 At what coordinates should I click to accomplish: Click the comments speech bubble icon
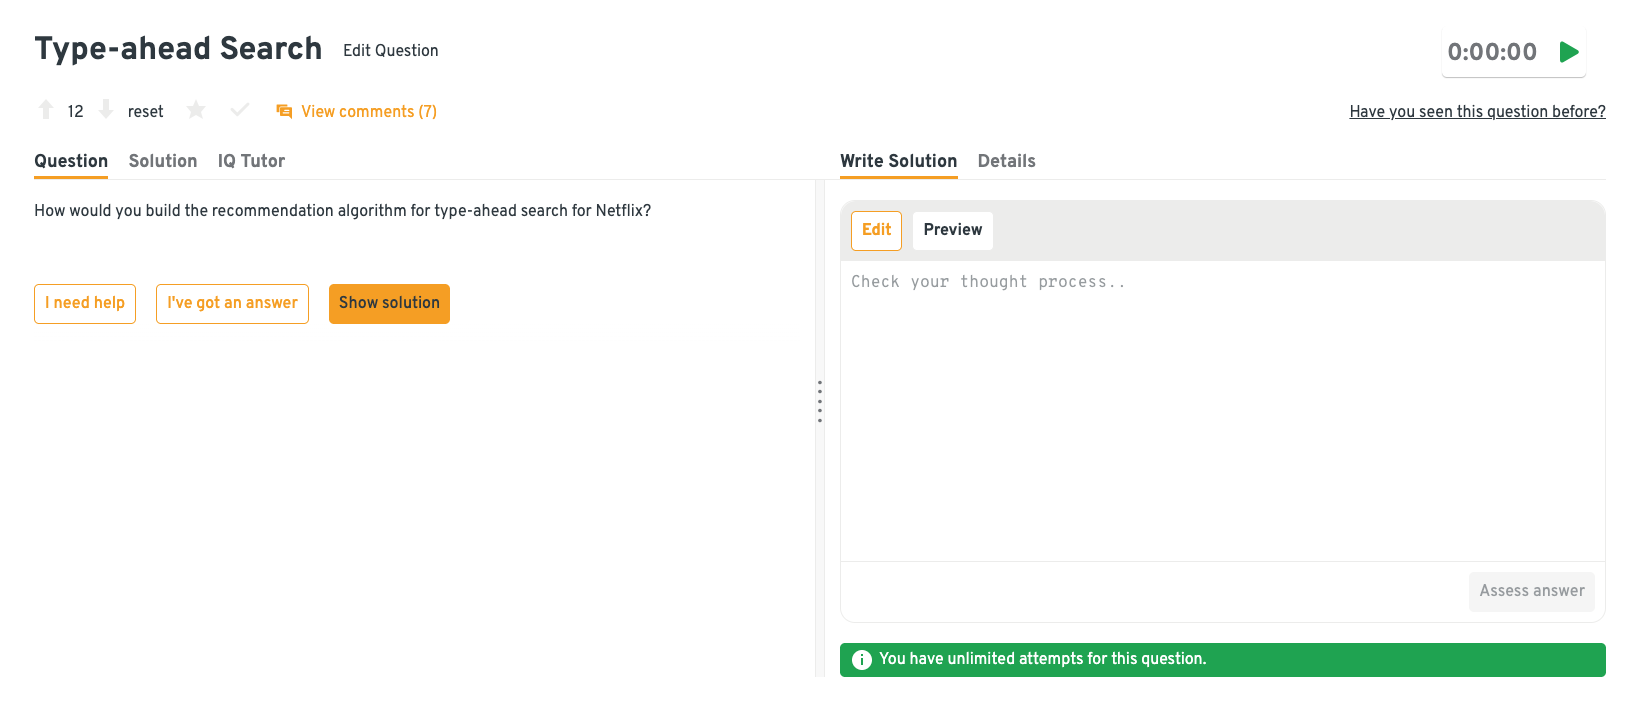pyautogui.click(x=284, y=111)
